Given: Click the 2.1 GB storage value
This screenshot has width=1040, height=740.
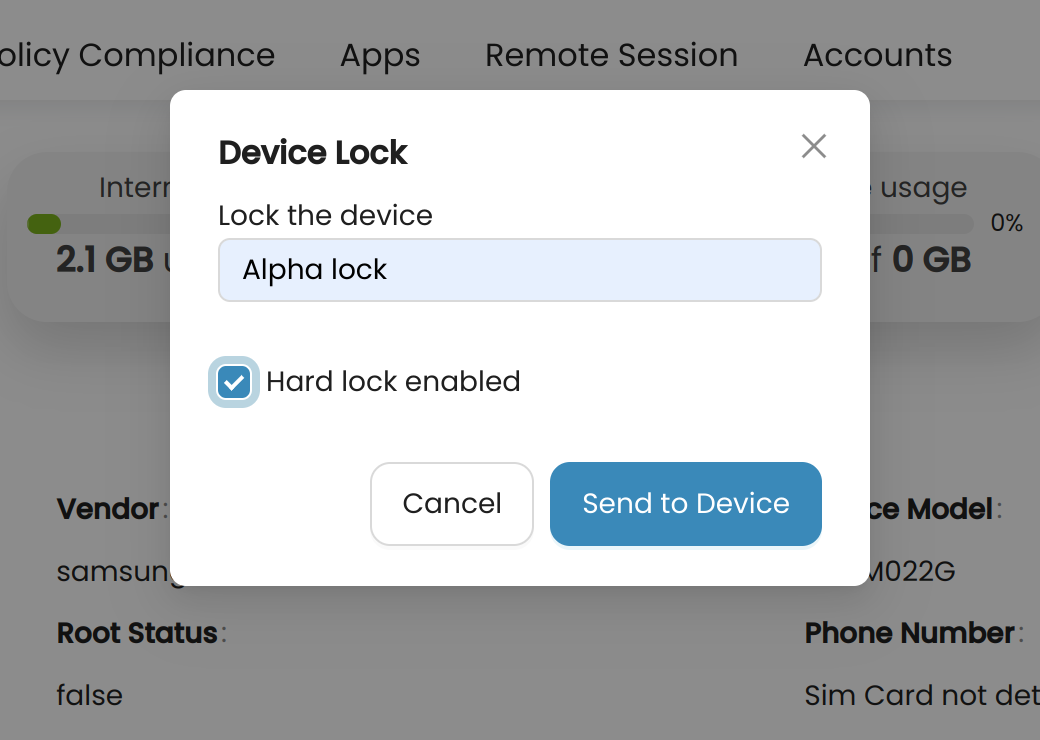Looking at the screenshot, I should (x=105, y=259).
